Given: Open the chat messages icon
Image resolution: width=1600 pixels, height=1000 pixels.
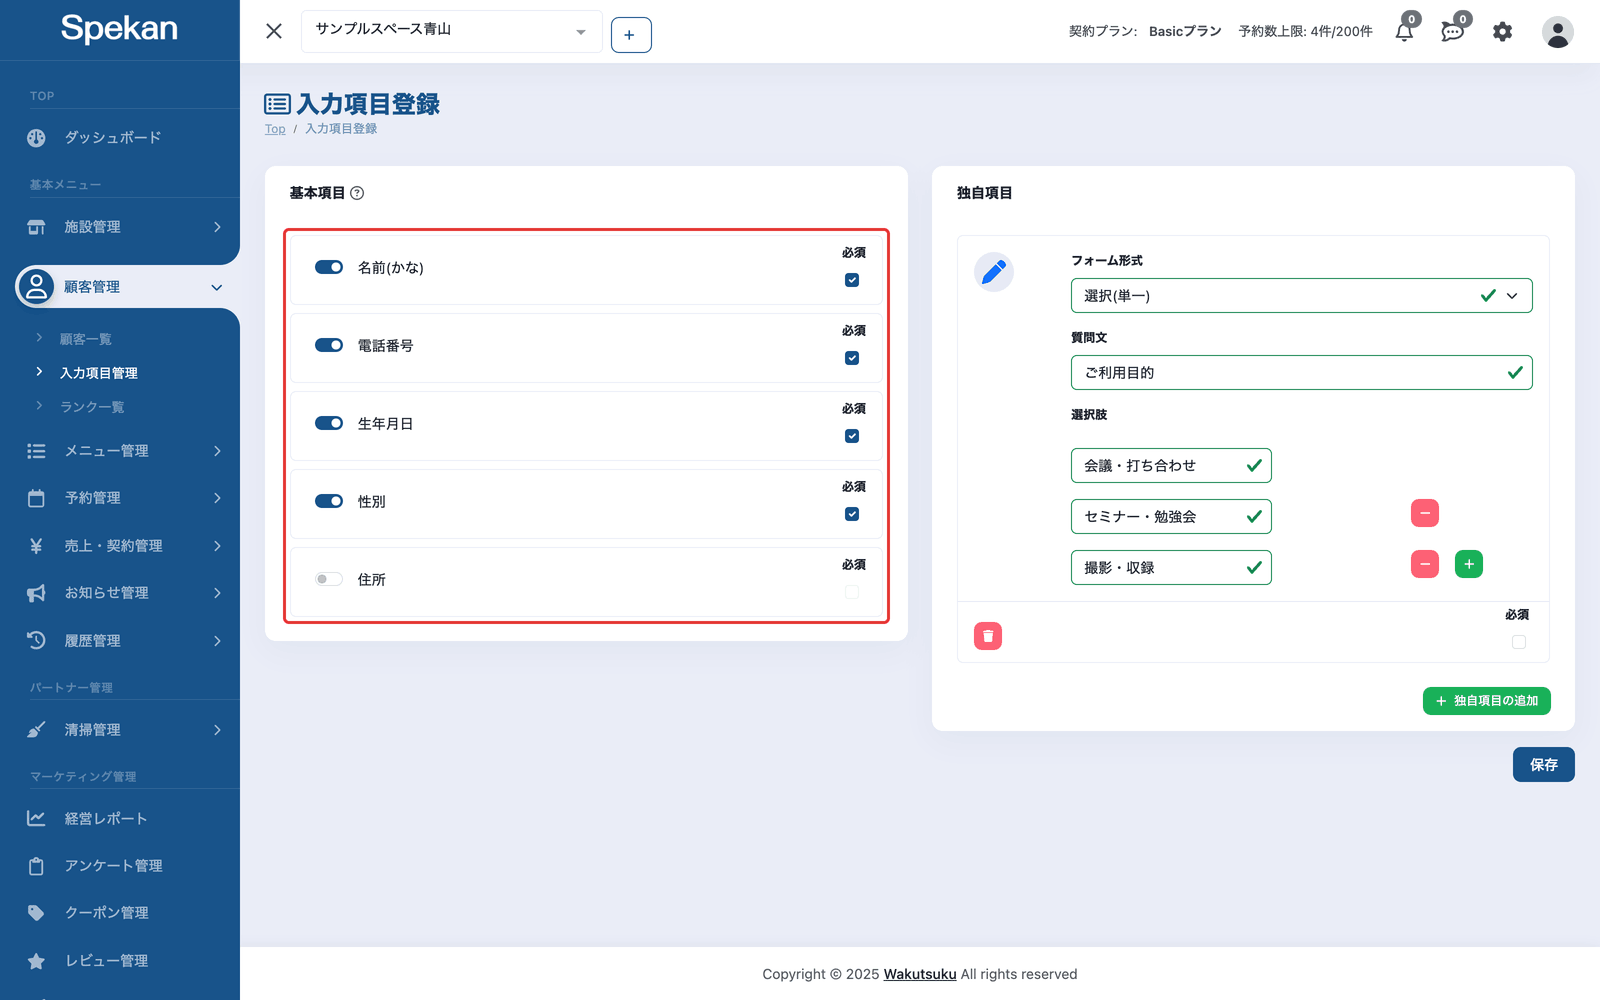Looking at the screenshot, I should pos(1453,32).
